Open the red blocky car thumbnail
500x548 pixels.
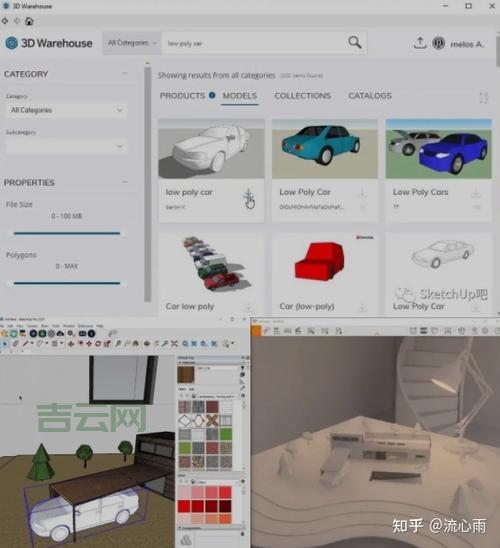[x=319, y=261]
